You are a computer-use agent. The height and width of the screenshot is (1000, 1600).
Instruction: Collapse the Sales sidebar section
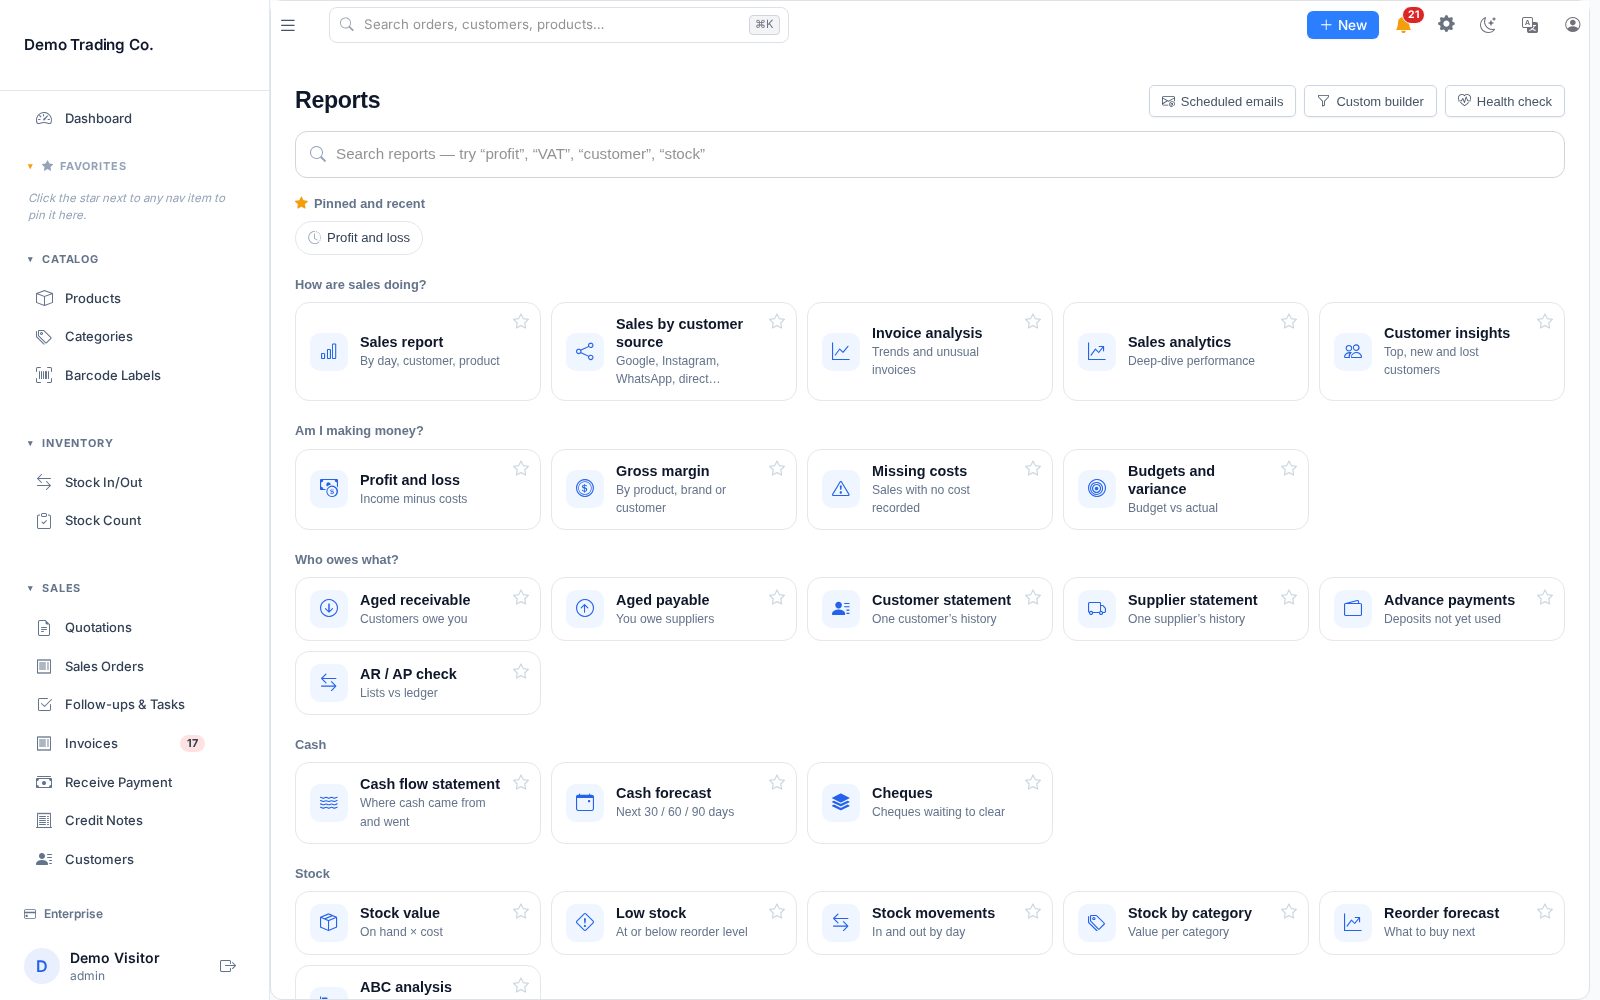(x=54, y=588)
